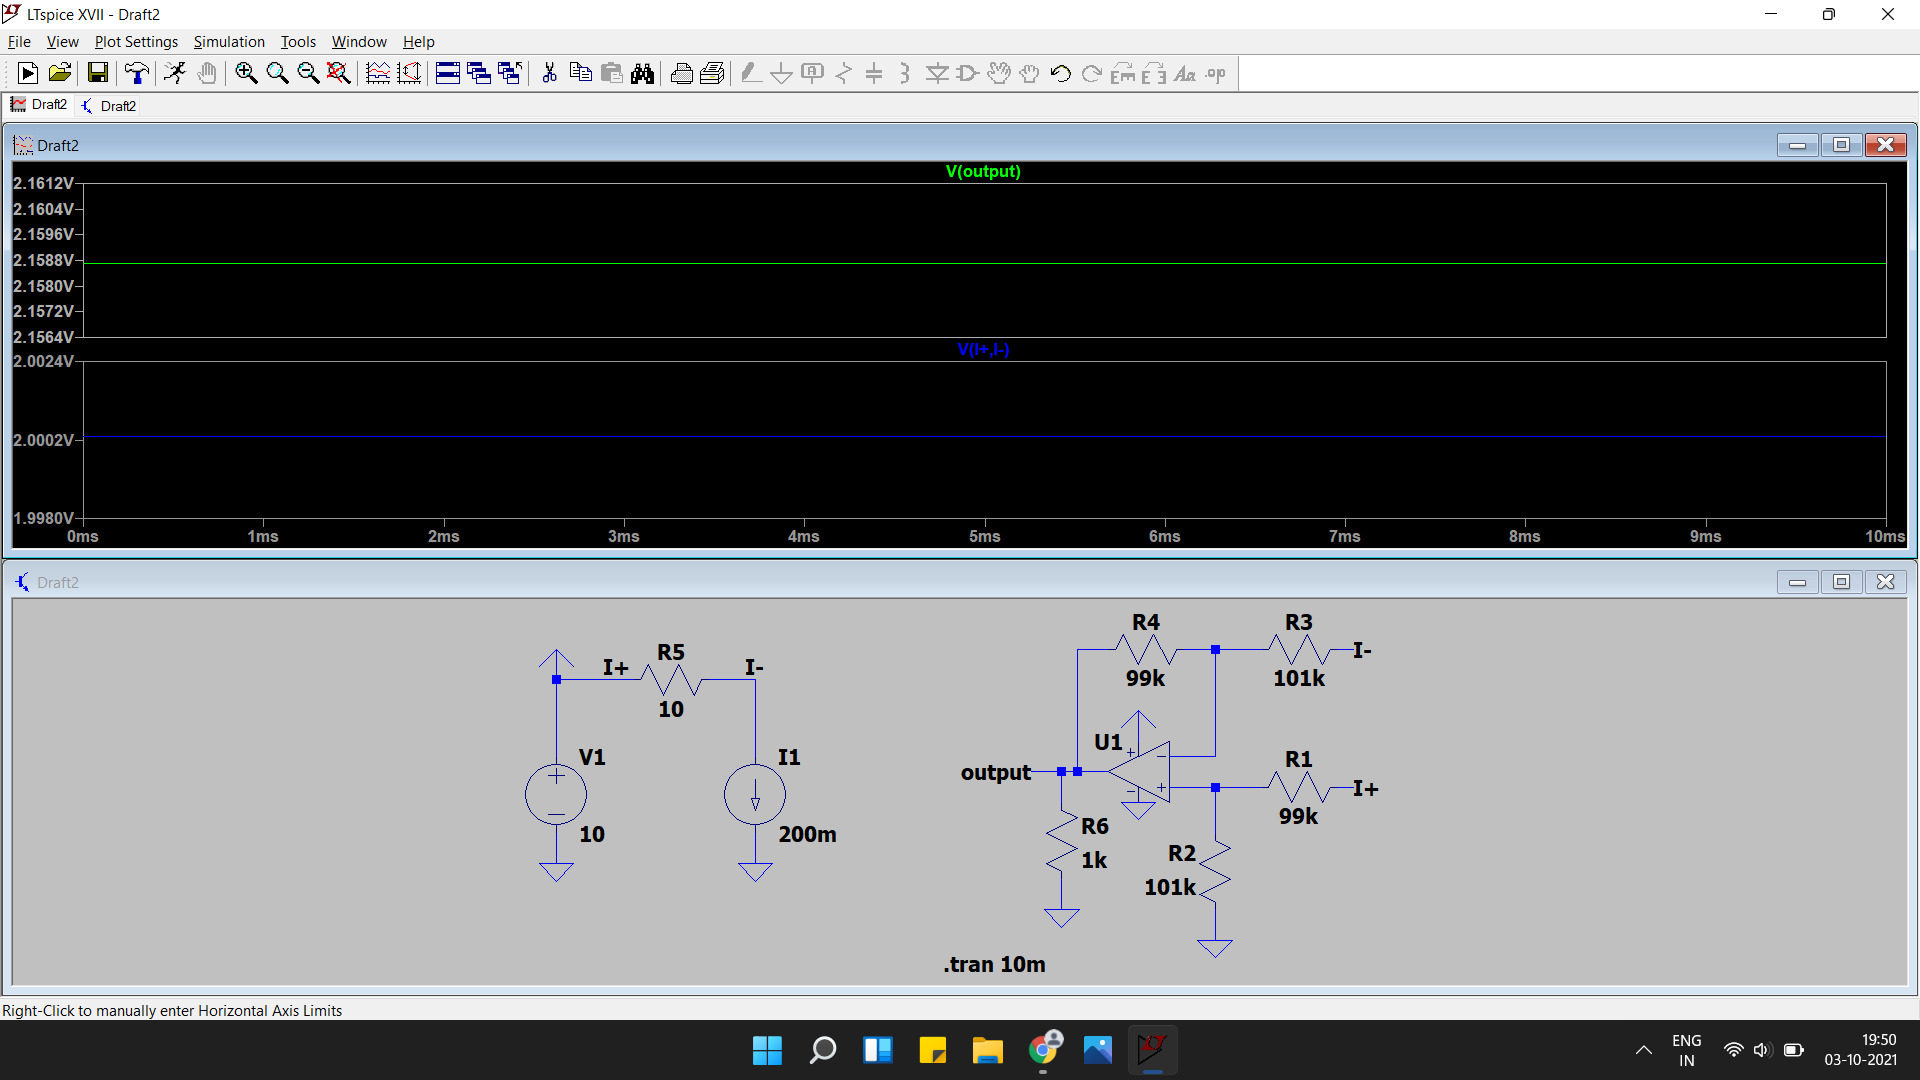Click the Close all windows icon

tap(510, 73)
